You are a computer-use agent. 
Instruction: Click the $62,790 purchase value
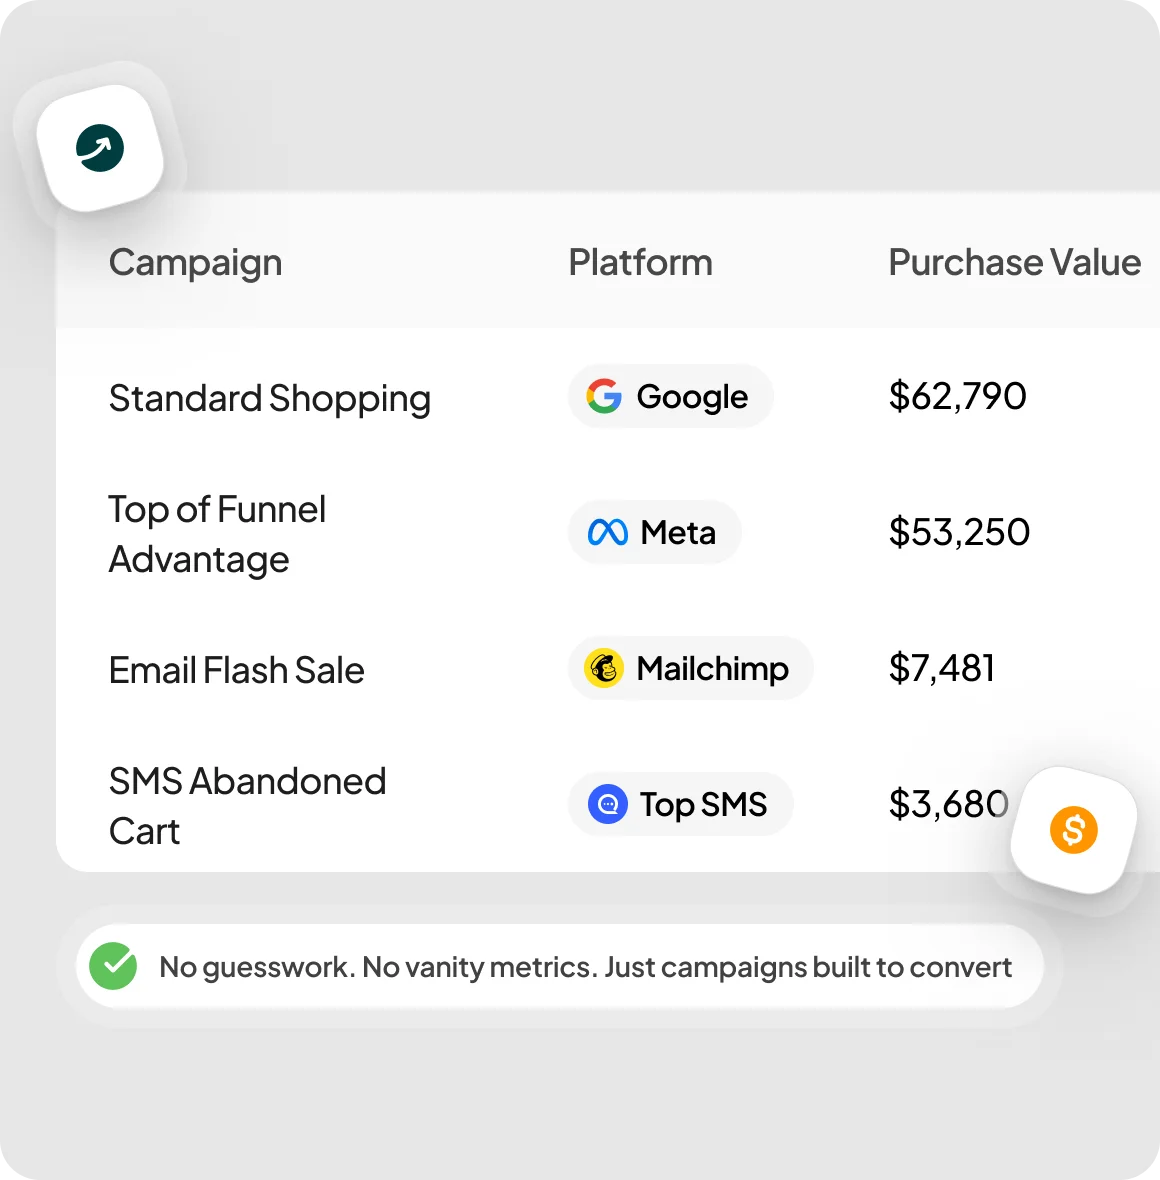(958, 397)
